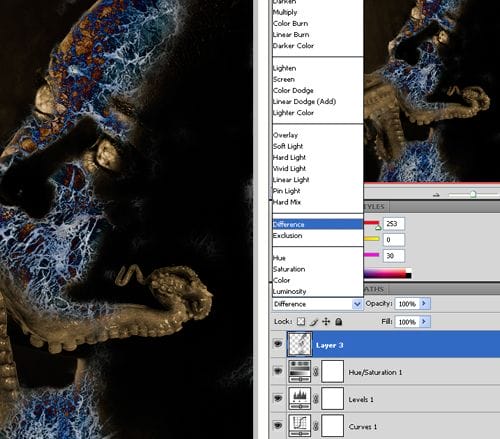Click Hue/Saturation 1 adjustment icon
500x439 pixels.
(299, 371)
